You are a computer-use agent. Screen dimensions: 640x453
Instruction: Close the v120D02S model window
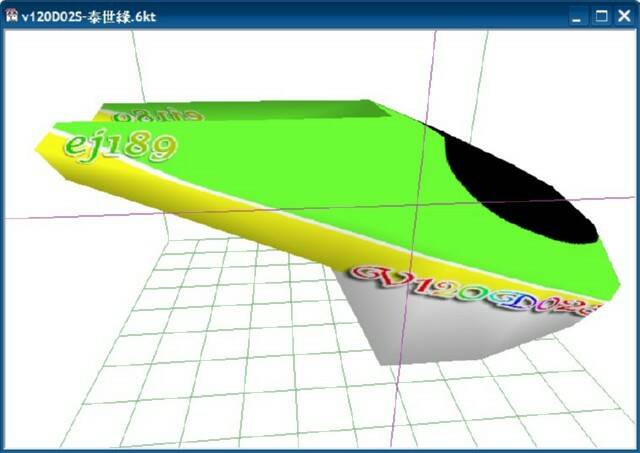624,16
